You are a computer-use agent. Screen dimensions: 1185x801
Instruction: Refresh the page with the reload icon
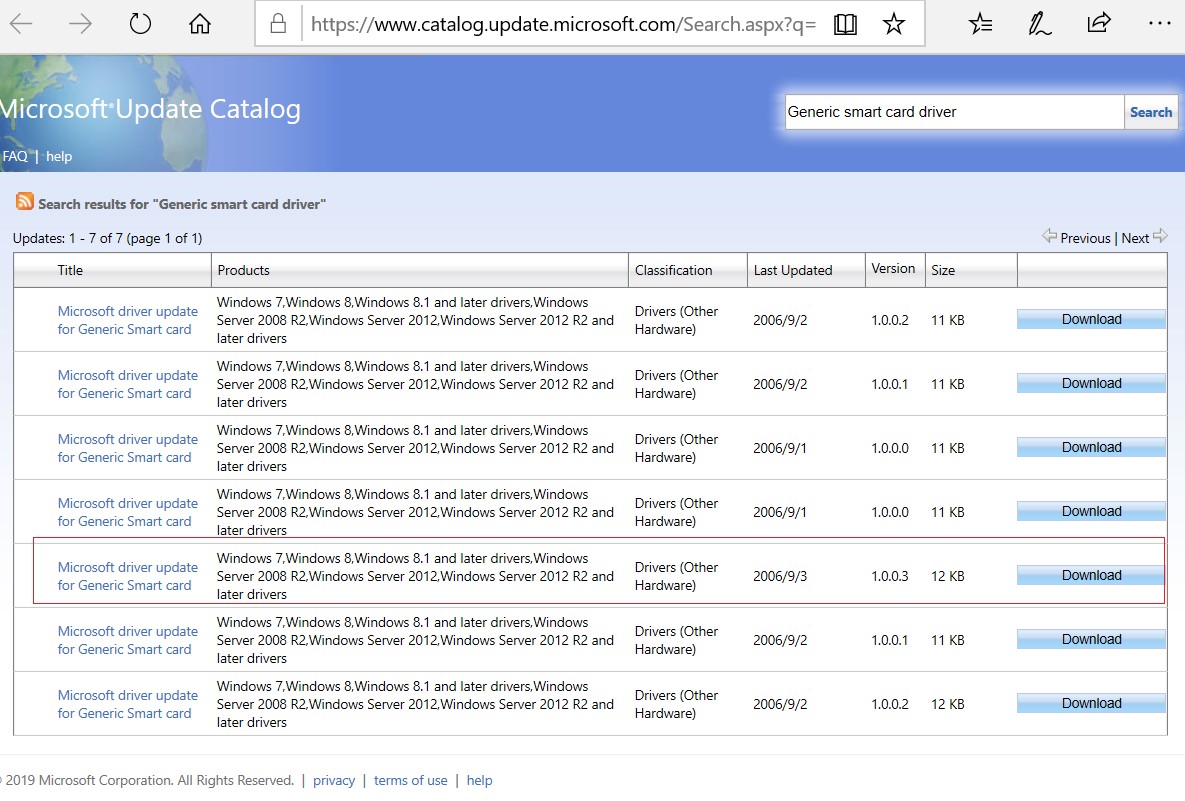click(140, 24)
